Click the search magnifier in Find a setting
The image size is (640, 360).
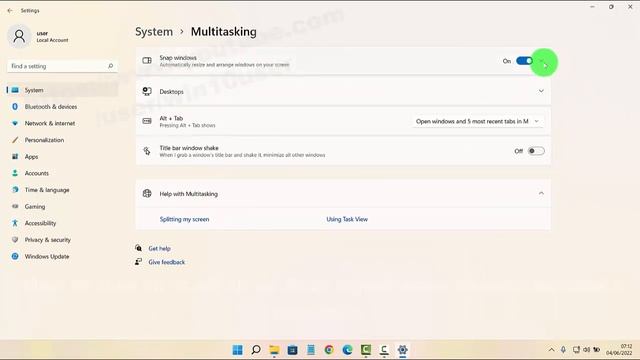coord(110,66)
